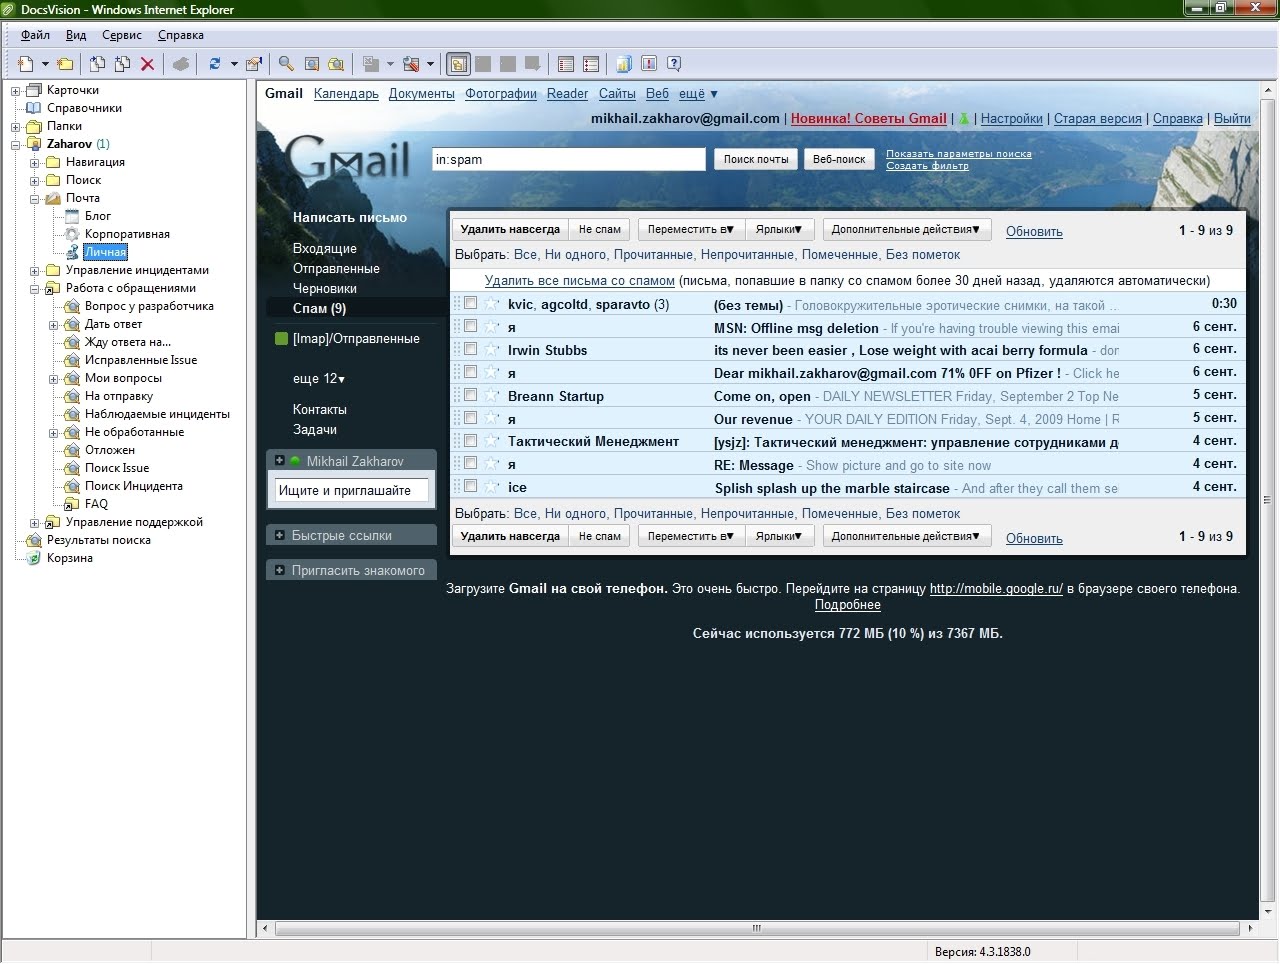Check the RE: Message email checkbox
Image resolution: width=1280 pixels, height=964 pixels.
pos(470,464)
